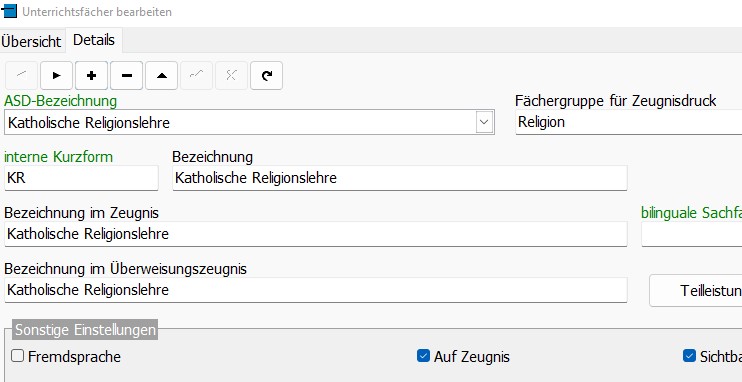Click the Bezeichnung im Überweisungszeugnis label

click(125, 269)
